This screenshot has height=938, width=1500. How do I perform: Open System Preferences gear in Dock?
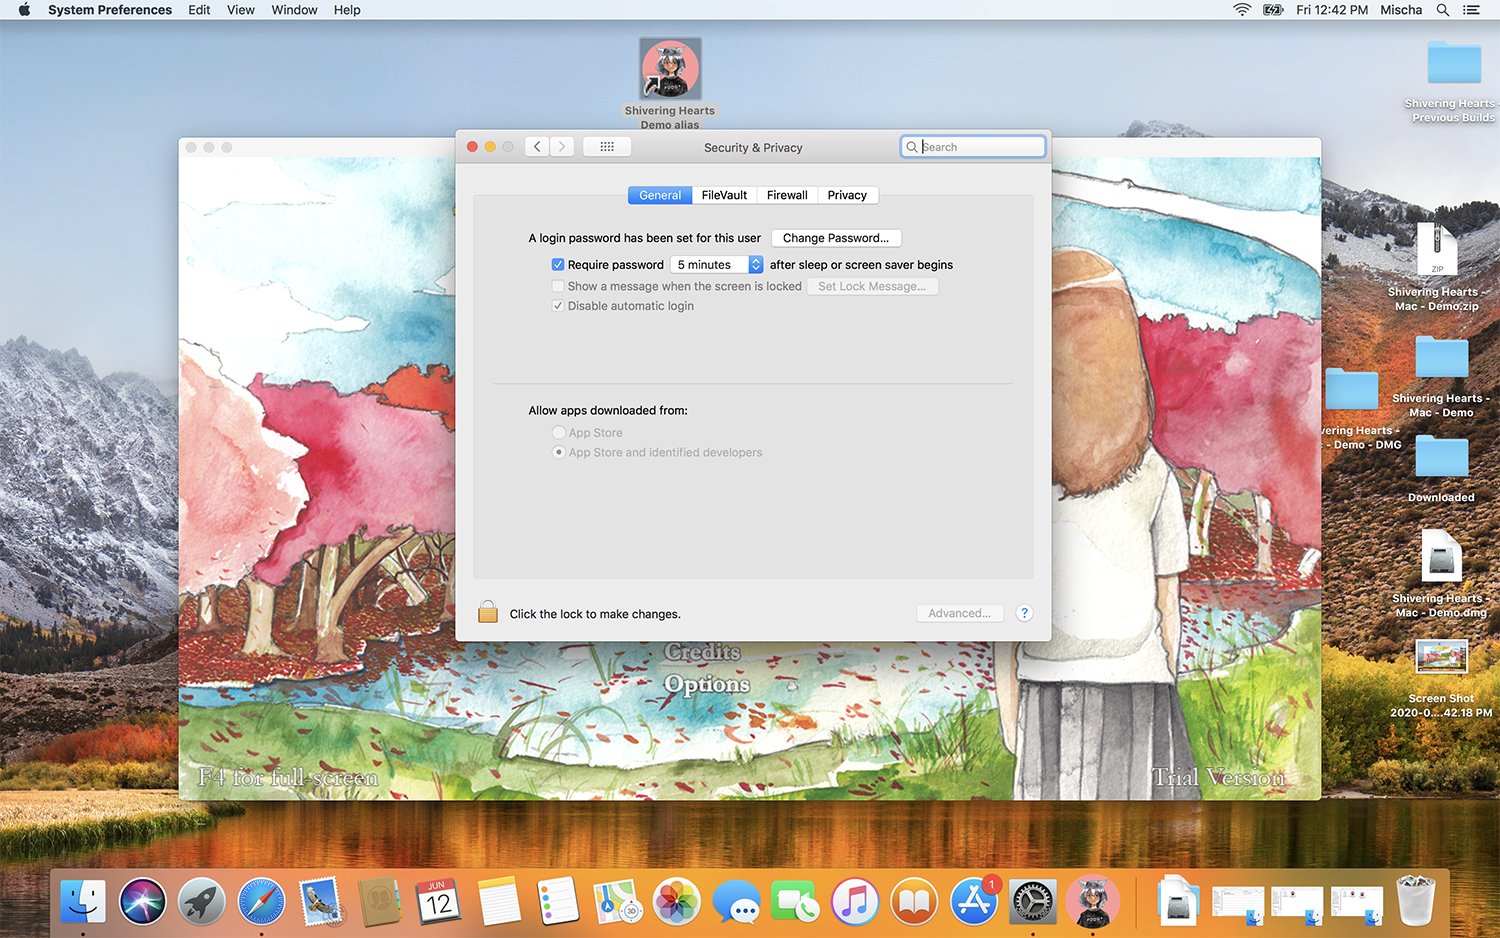point(1033,902)
